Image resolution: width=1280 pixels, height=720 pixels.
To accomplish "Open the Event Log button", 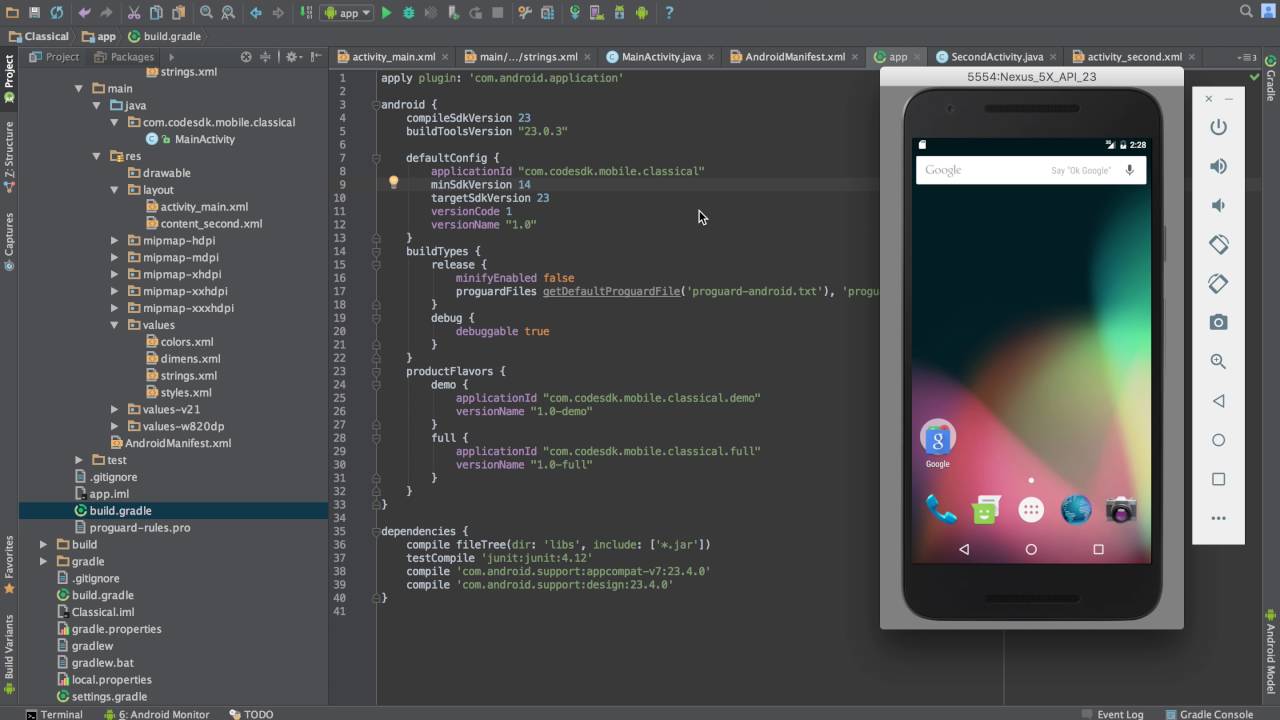I will (1112, 714).
